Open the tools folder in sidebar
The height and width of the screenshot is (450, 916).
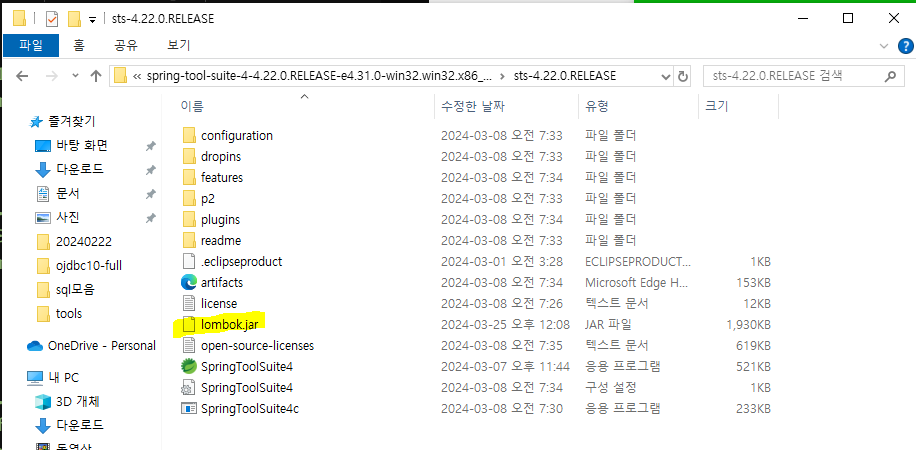click(59, 313)
